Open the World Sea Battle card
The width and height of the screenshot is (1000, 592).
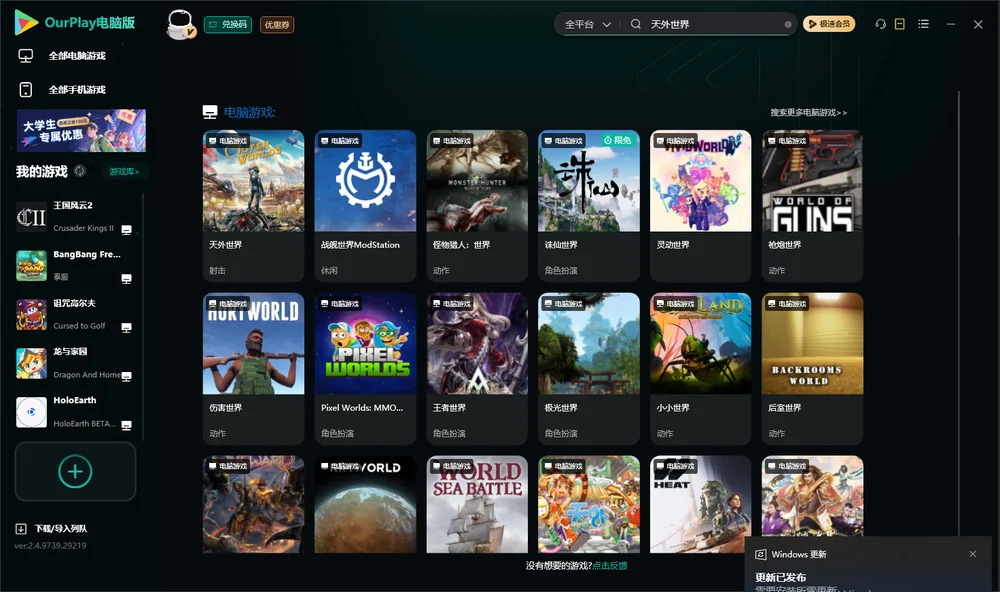pyautogui.click(x=477, y=504)
